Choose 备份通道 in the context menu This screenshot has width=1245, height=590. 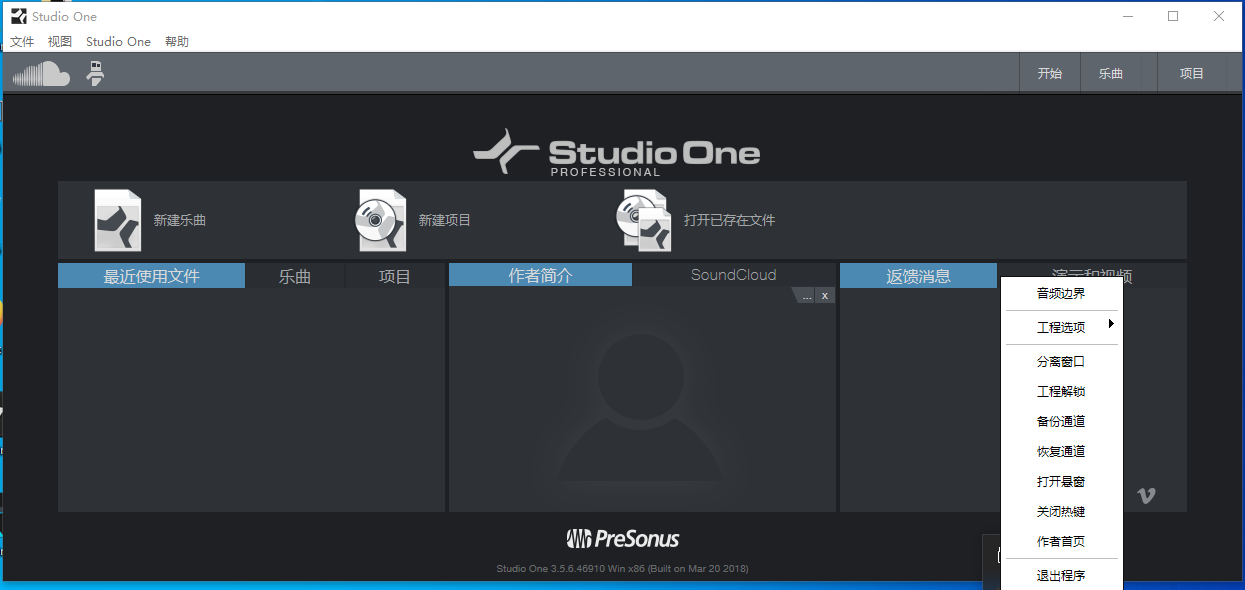1061,422
